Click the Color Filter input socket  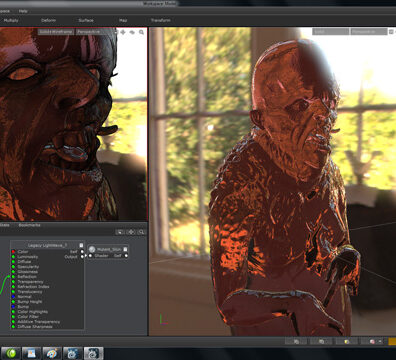(13, 317)
